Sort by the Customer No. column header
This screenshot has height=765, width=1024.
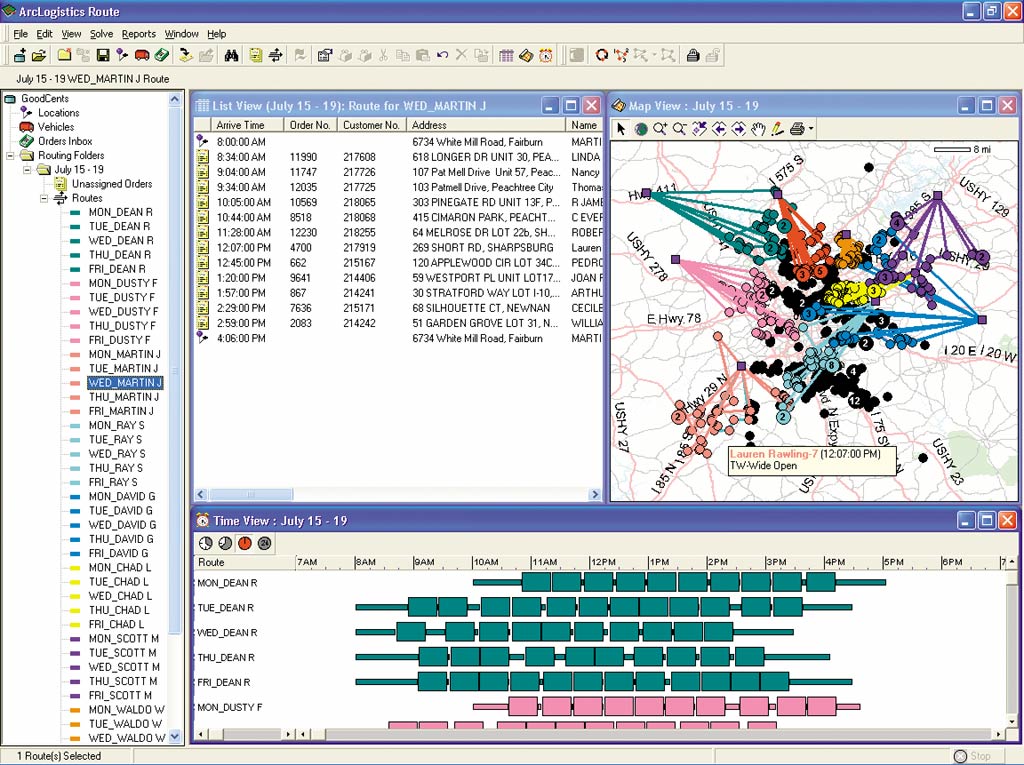[x=372, y=125]
